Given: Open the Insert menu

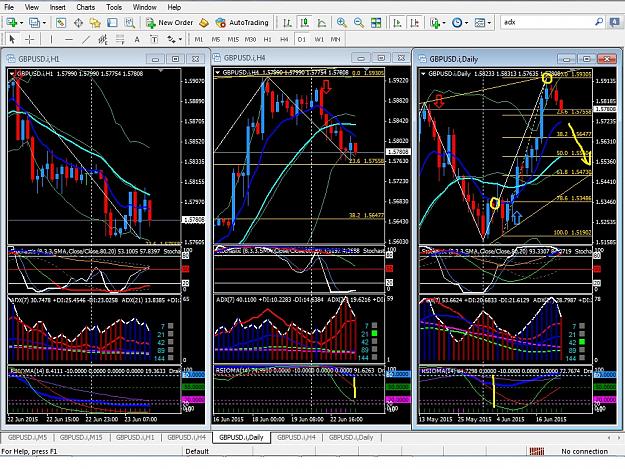Looking at the screenshot, I should click(x=58, y=7).
